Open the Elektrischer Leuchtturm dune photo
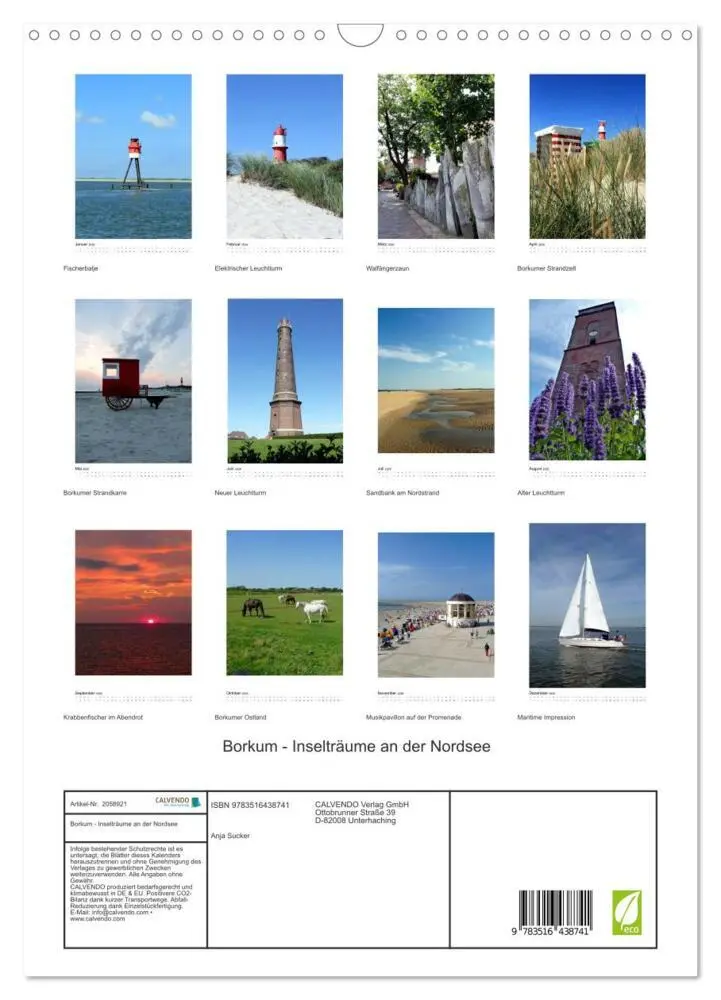This screenshot has width=721, height=1000. pyautogui.click(x=284, y=156)
